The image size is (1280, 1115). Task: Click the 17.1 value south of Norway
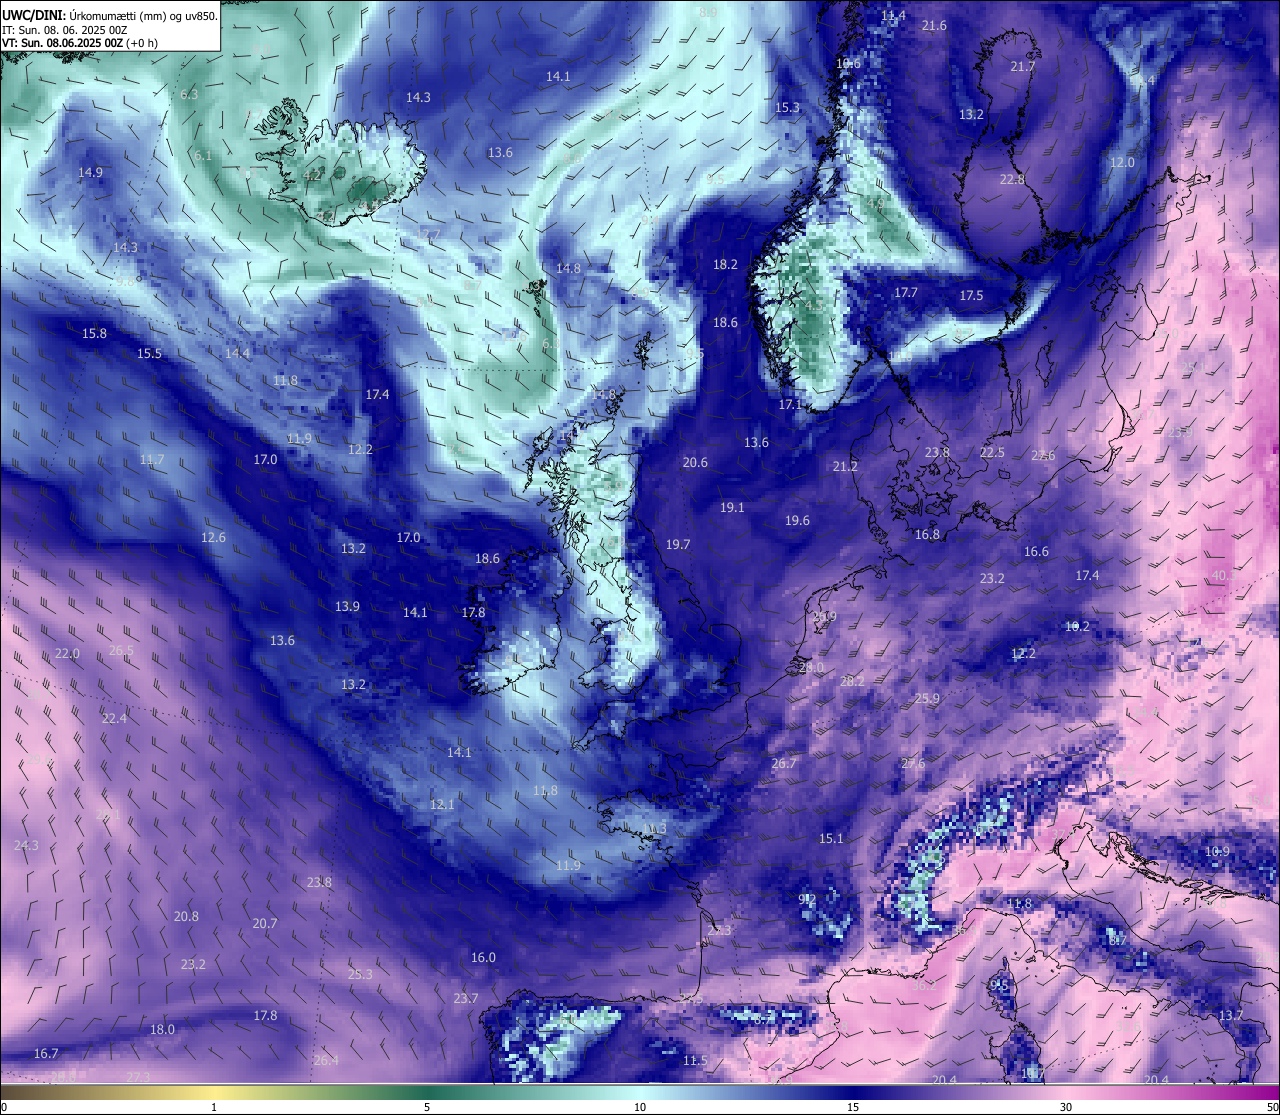(x=790, y=404)
